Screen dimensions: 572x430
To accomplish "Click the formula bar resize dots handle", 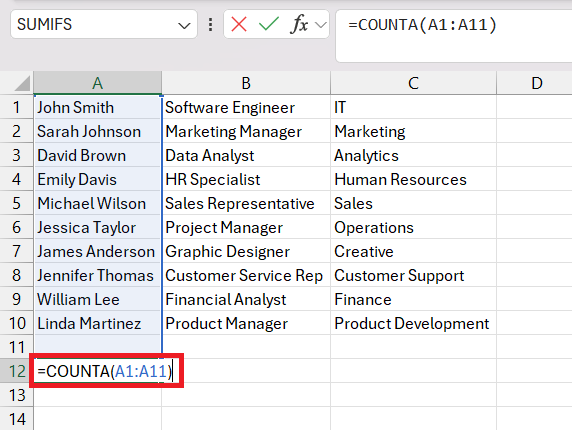I will pyautogui.click(x=210, y=24).
